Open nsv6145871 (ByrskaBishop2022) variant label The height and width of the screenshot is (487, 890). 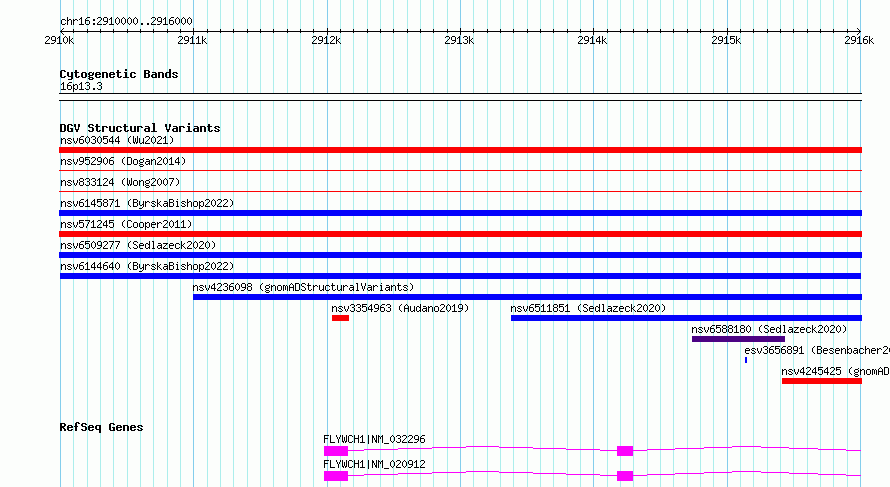pos(147,203)
